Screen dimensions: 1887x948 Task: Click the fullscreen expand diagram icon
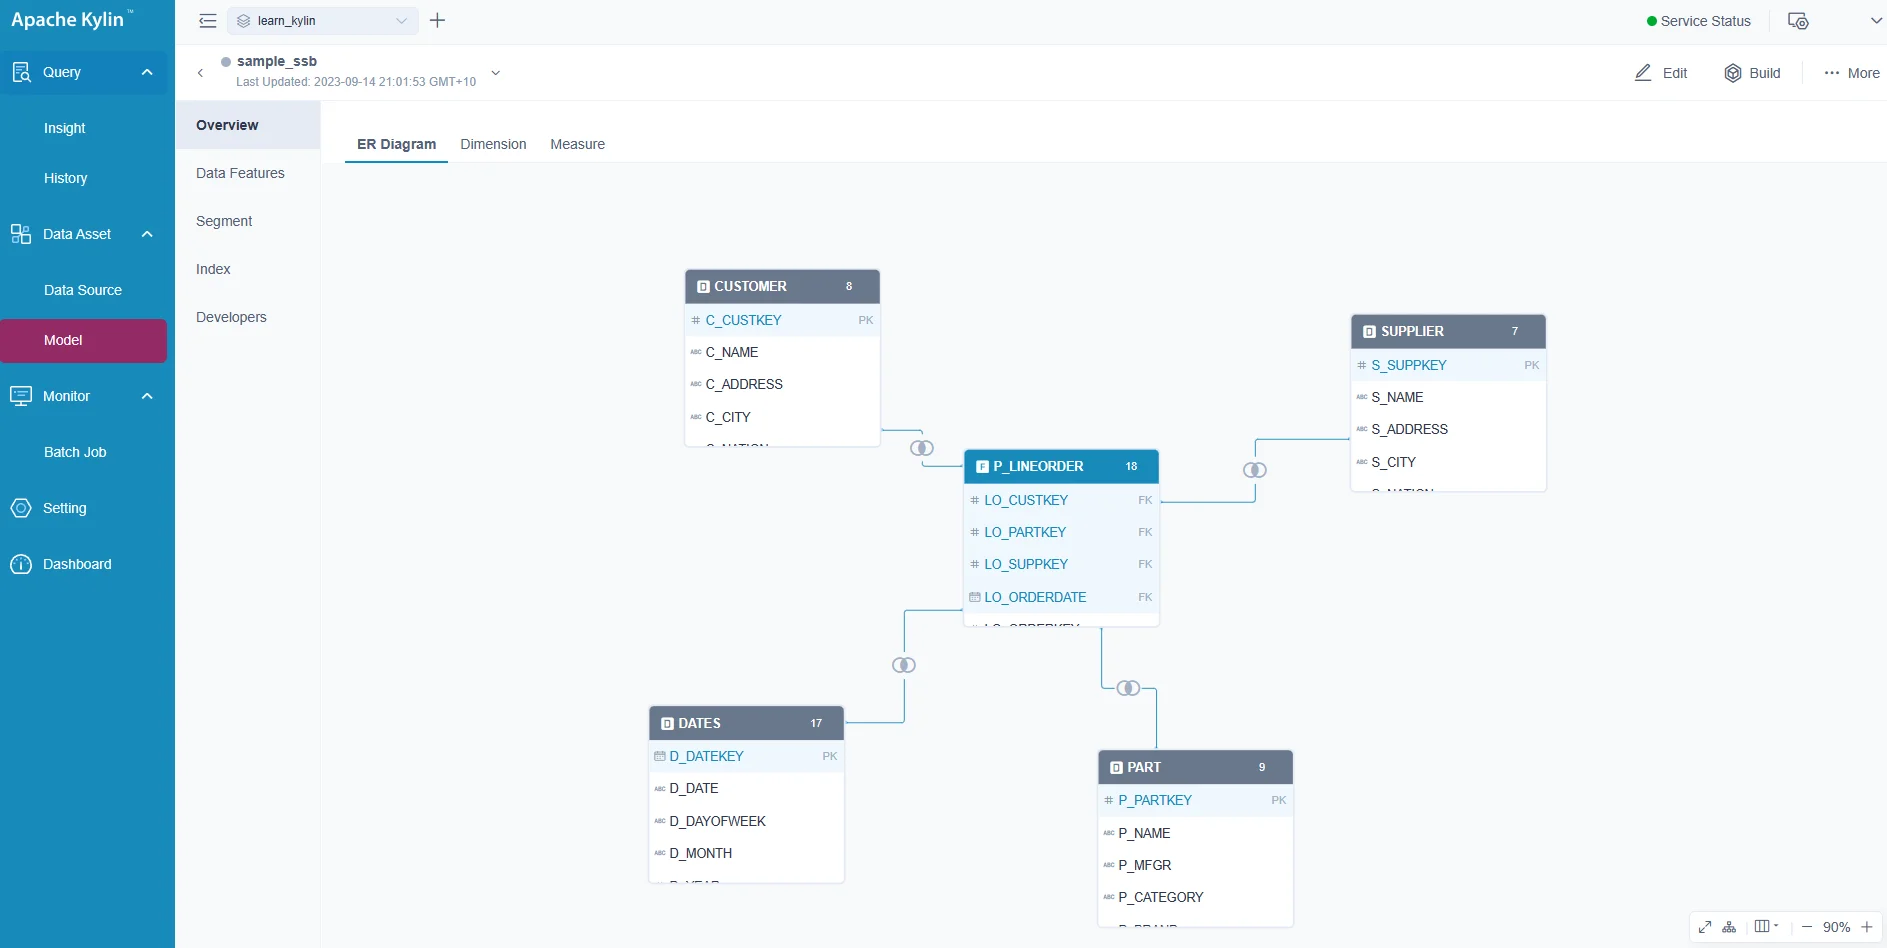[1705, 927]
